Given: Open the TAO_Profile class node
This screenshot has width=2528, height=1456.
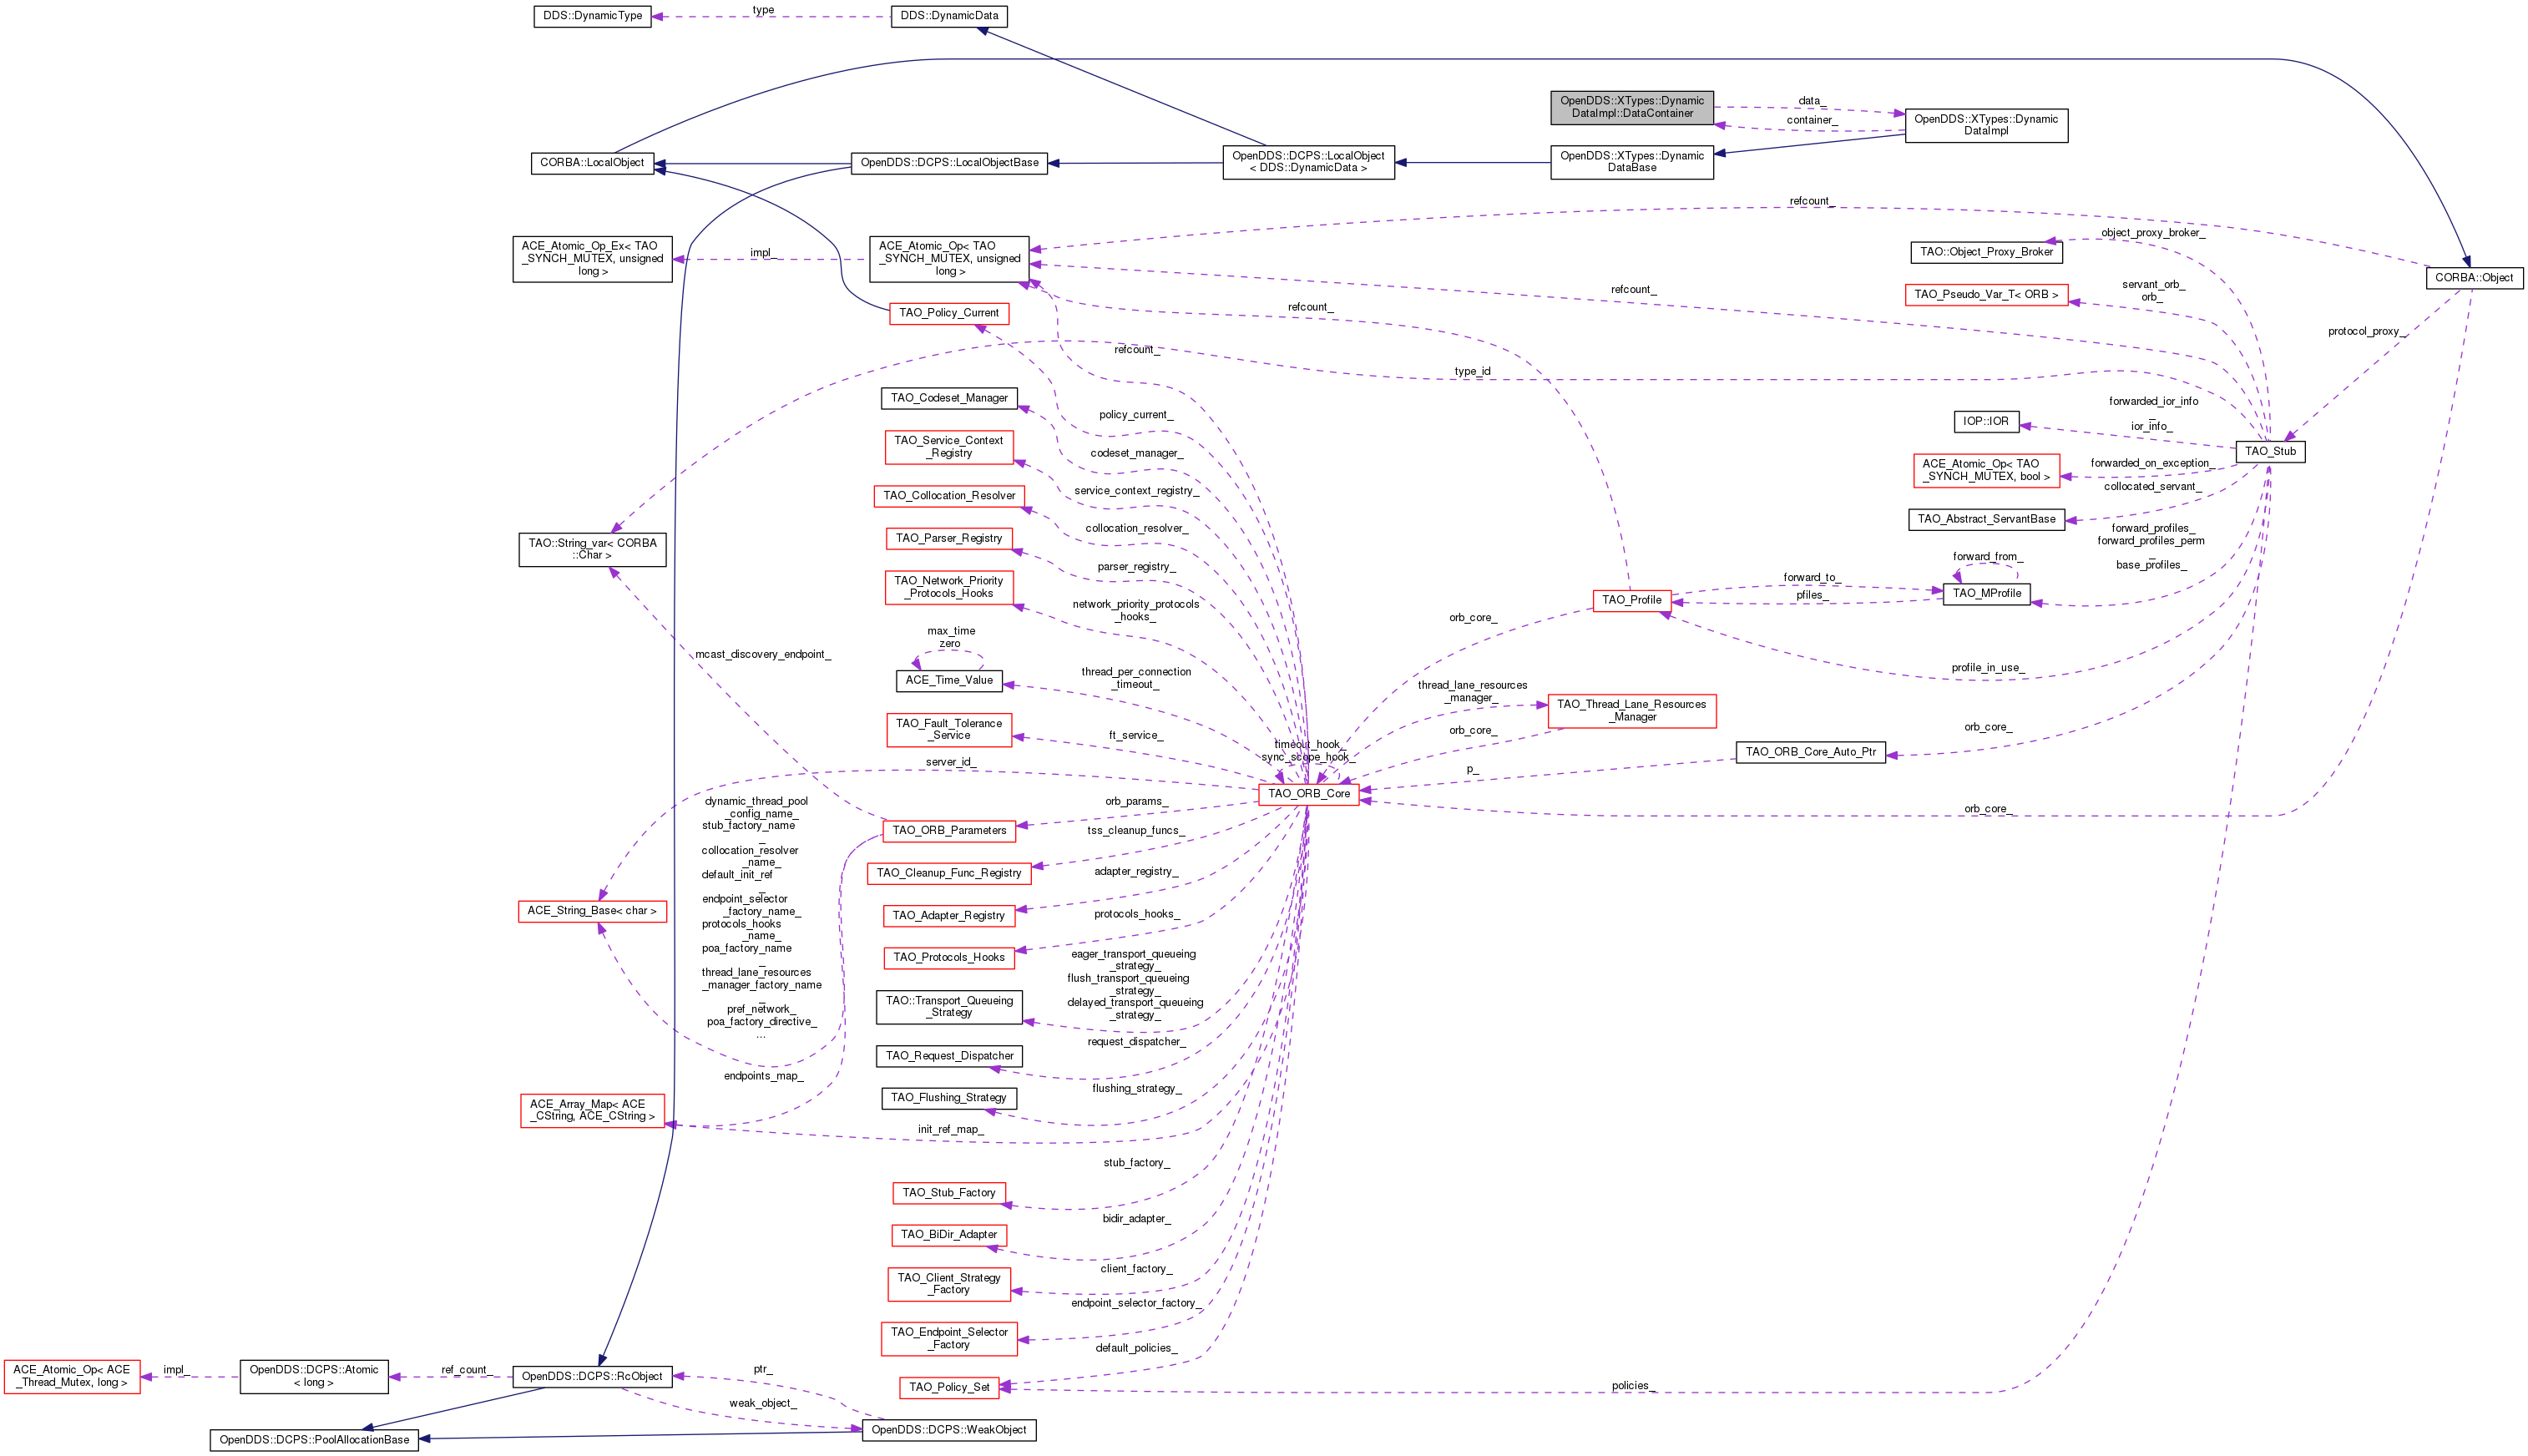Looking at the screenshot, I should tap(1631, 600).
